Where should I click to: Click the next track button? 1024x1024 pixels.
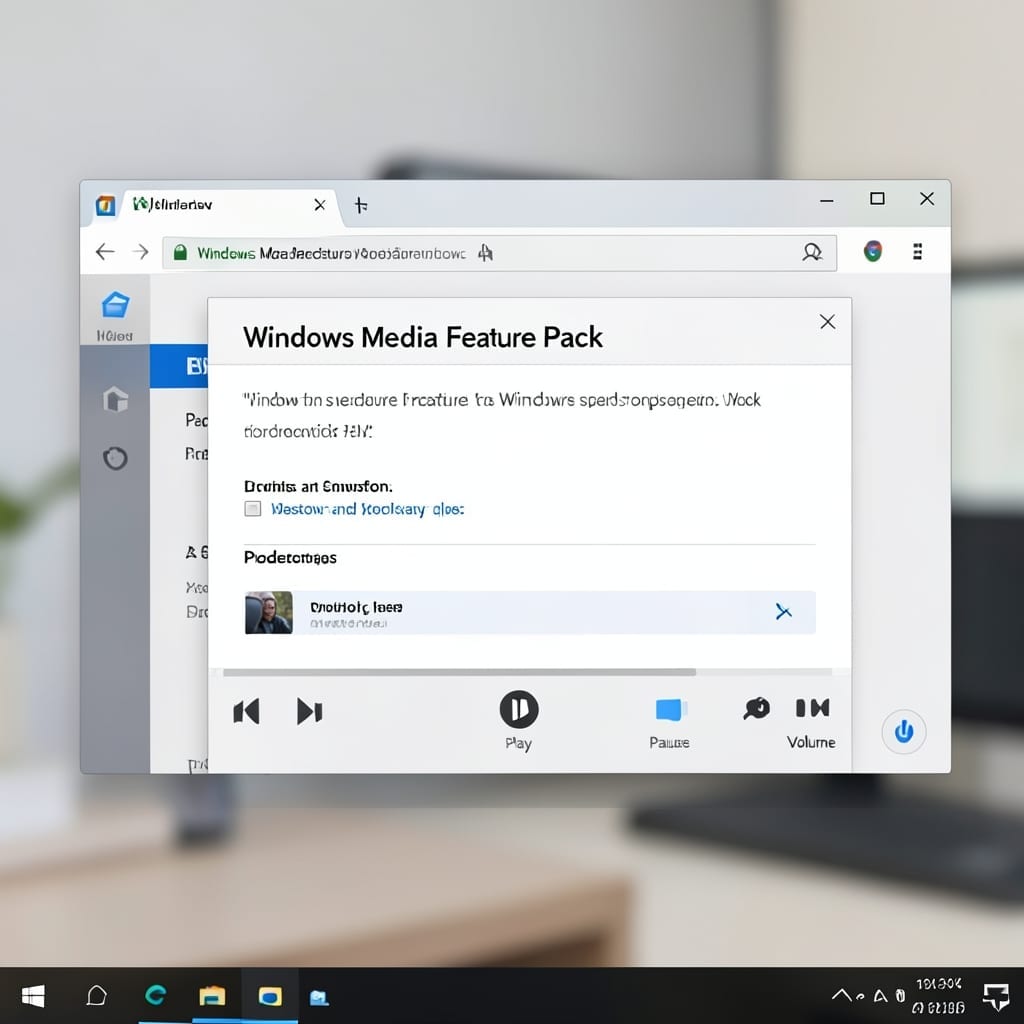pos(309,711)
